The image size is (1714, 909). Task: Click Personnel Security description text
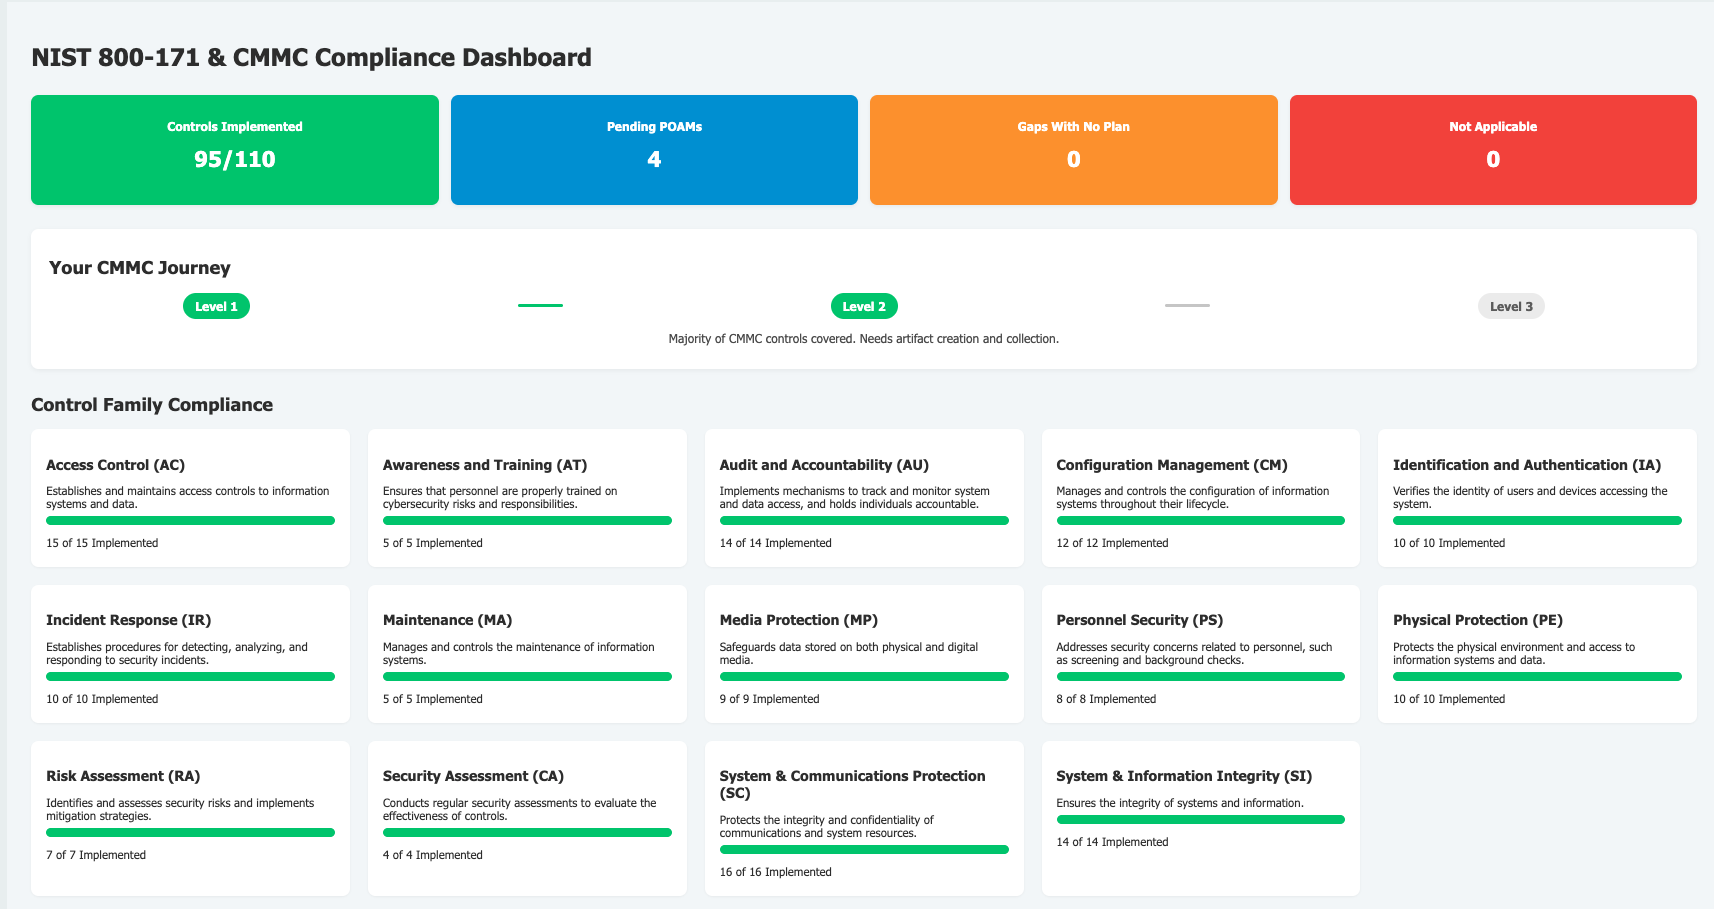click(x=1194, y=653)
